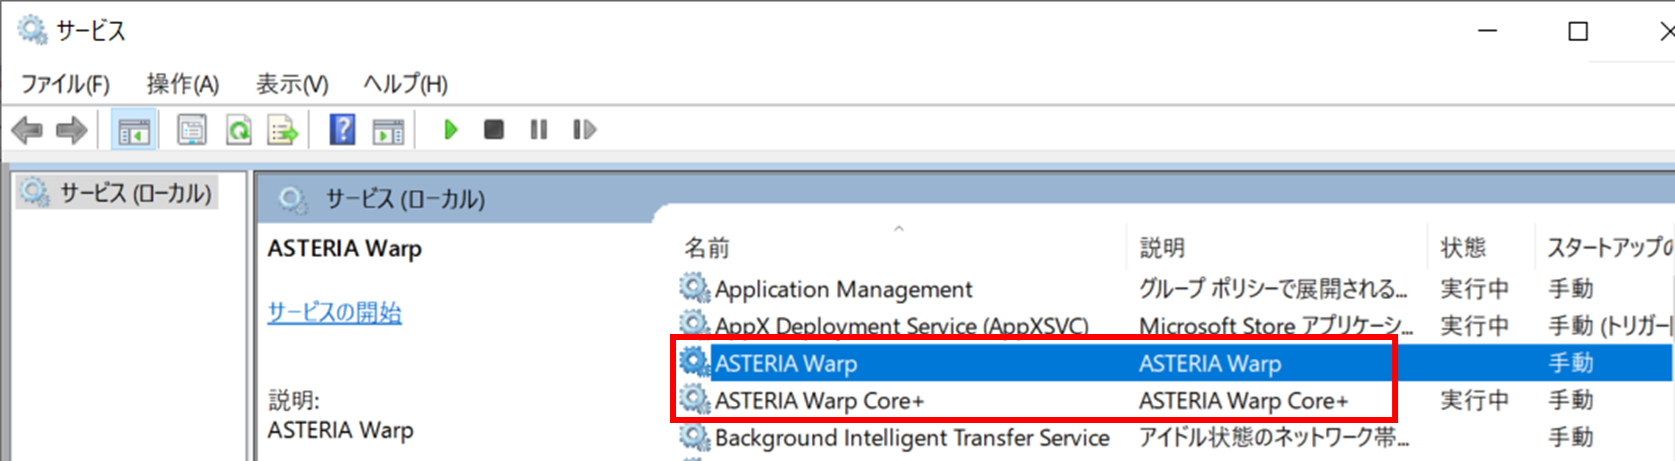The width and height of the screenshot is (1675, 461).
Task: Sort the list by 名前 column header
Action: pos(707,248)
